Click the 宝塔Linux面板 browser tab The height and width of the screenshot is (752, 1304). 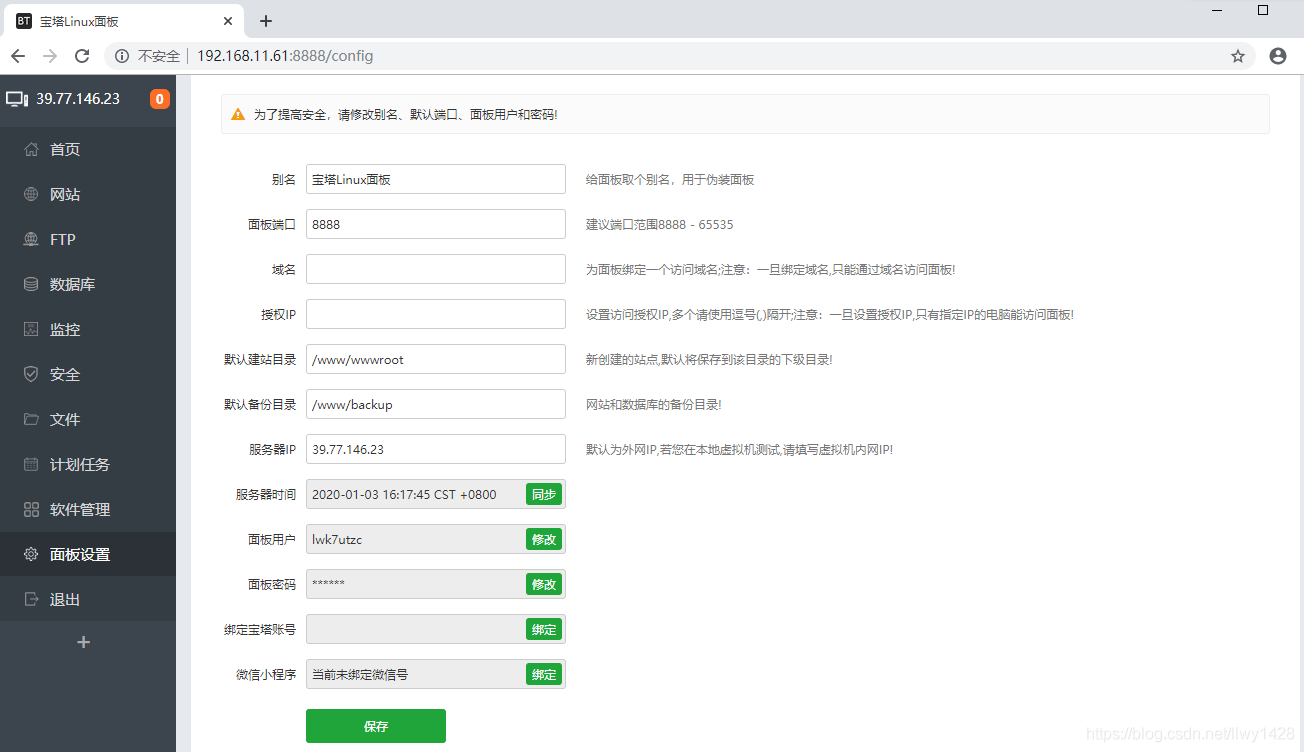(124, 21)
